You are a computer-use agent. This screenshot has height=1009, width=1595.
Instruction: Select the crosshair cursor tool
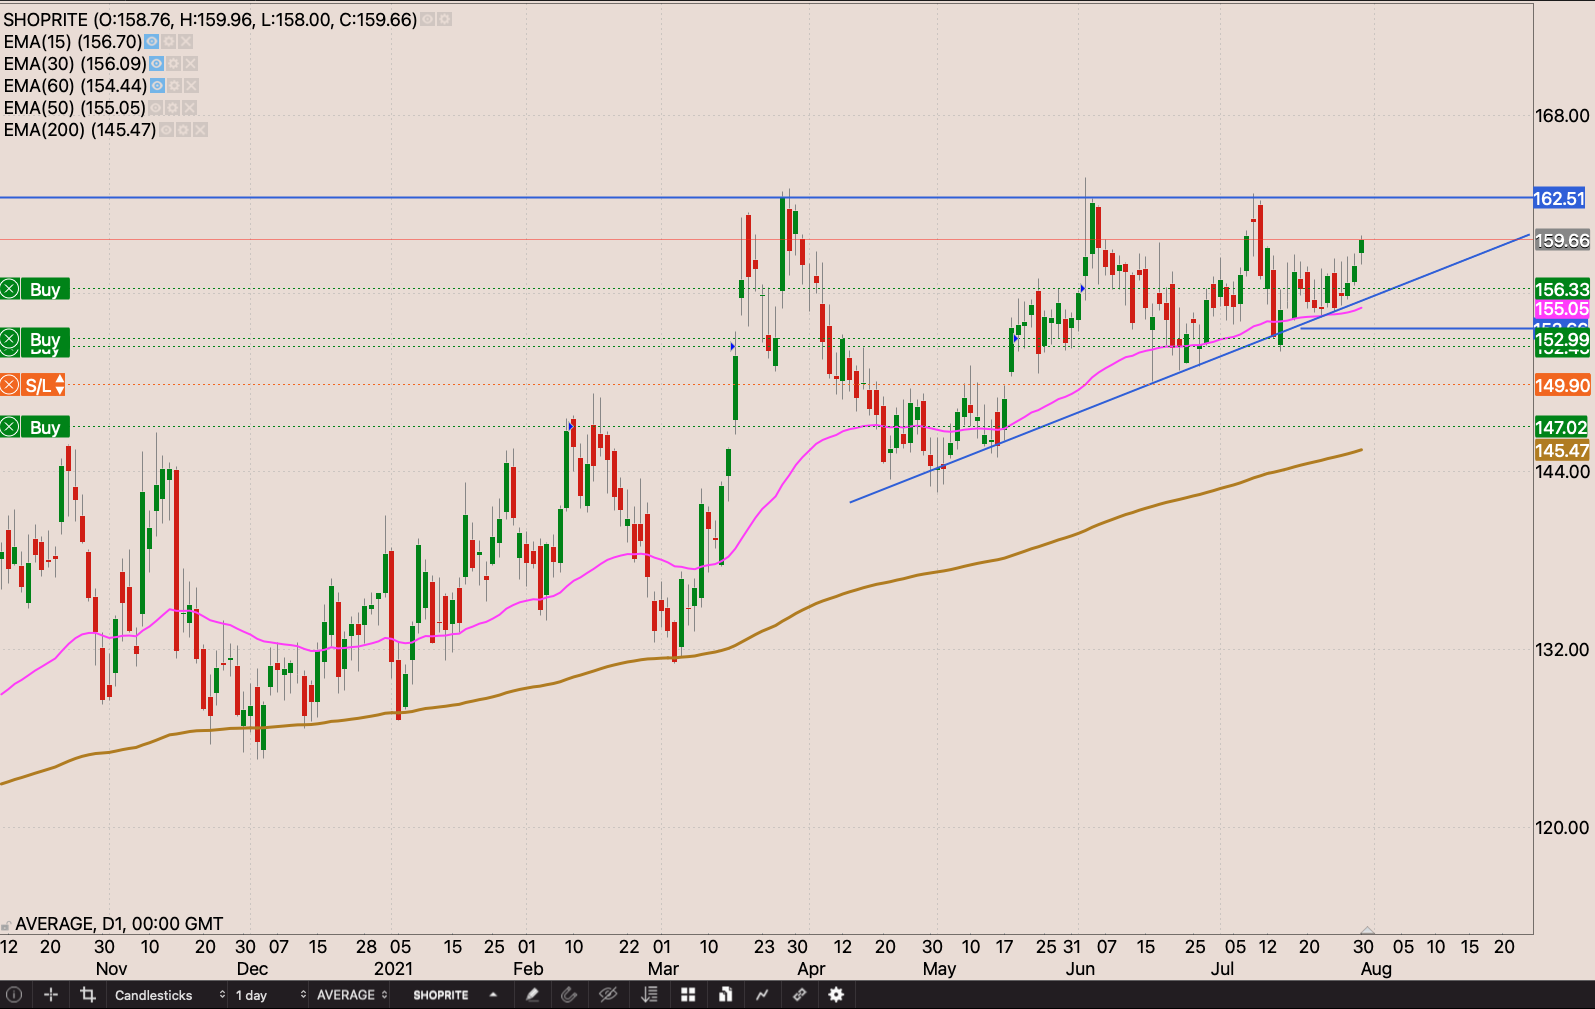coord(51,995)
